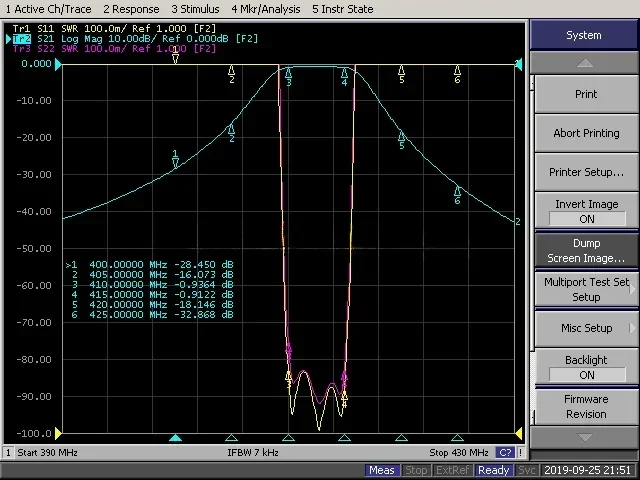Click marker 2 on the S21 trace
640x480 pixels.
[231, 133]
